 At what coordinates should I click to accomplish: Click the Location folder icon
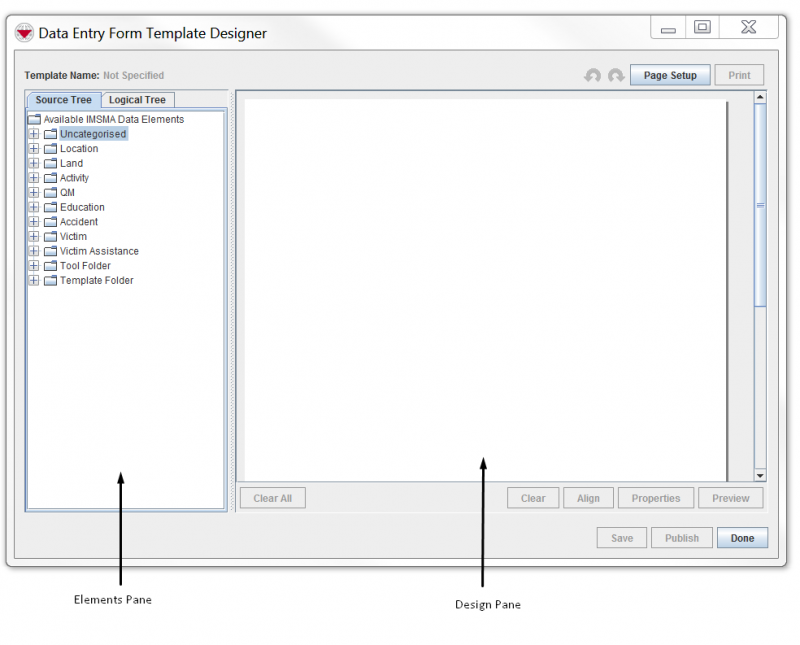coord(50,149)
